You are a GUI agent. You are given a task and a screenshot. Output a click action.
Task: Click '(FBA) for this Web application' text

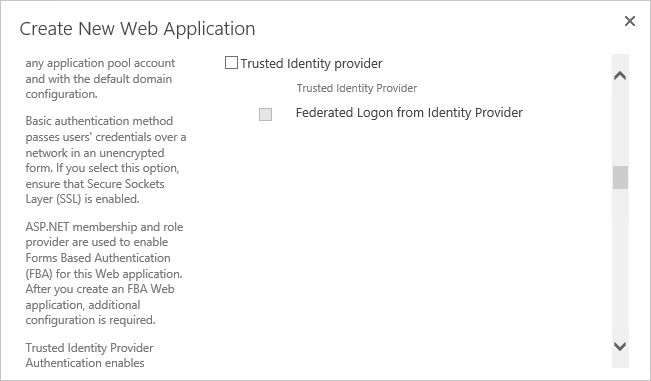tap(104, 274)
